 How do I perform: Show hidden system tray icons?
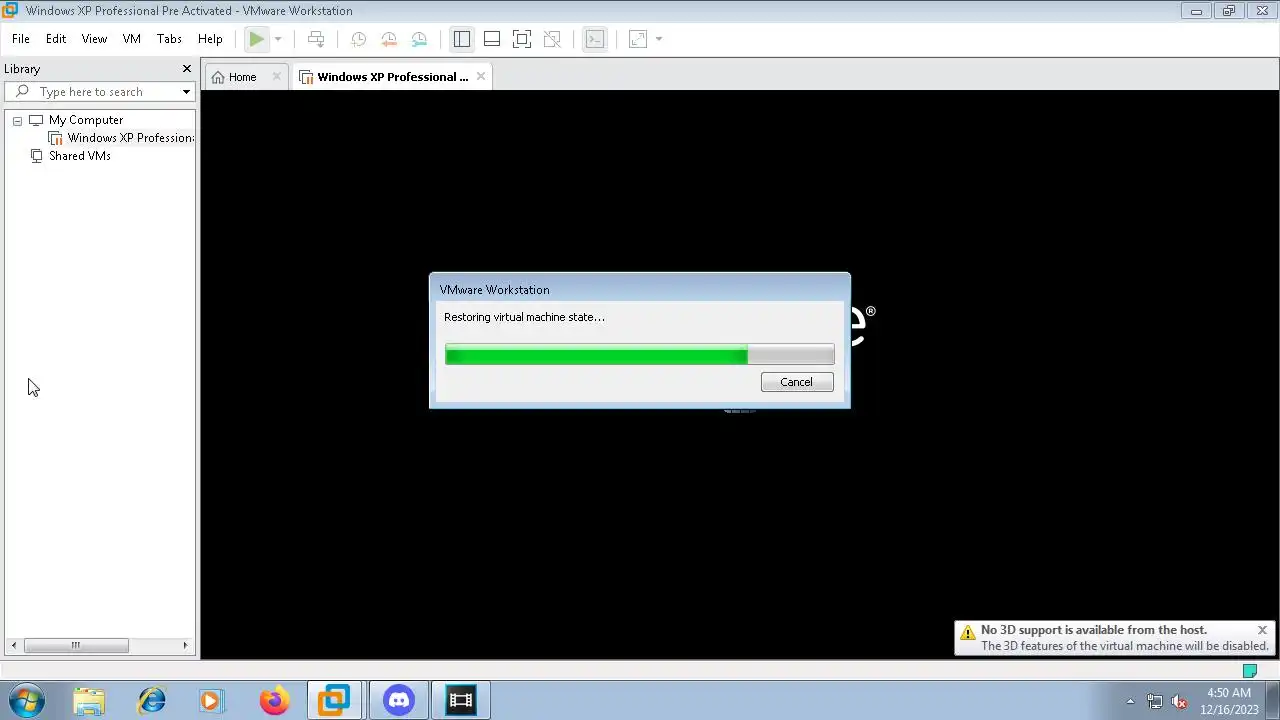[x=1130, y=702]
